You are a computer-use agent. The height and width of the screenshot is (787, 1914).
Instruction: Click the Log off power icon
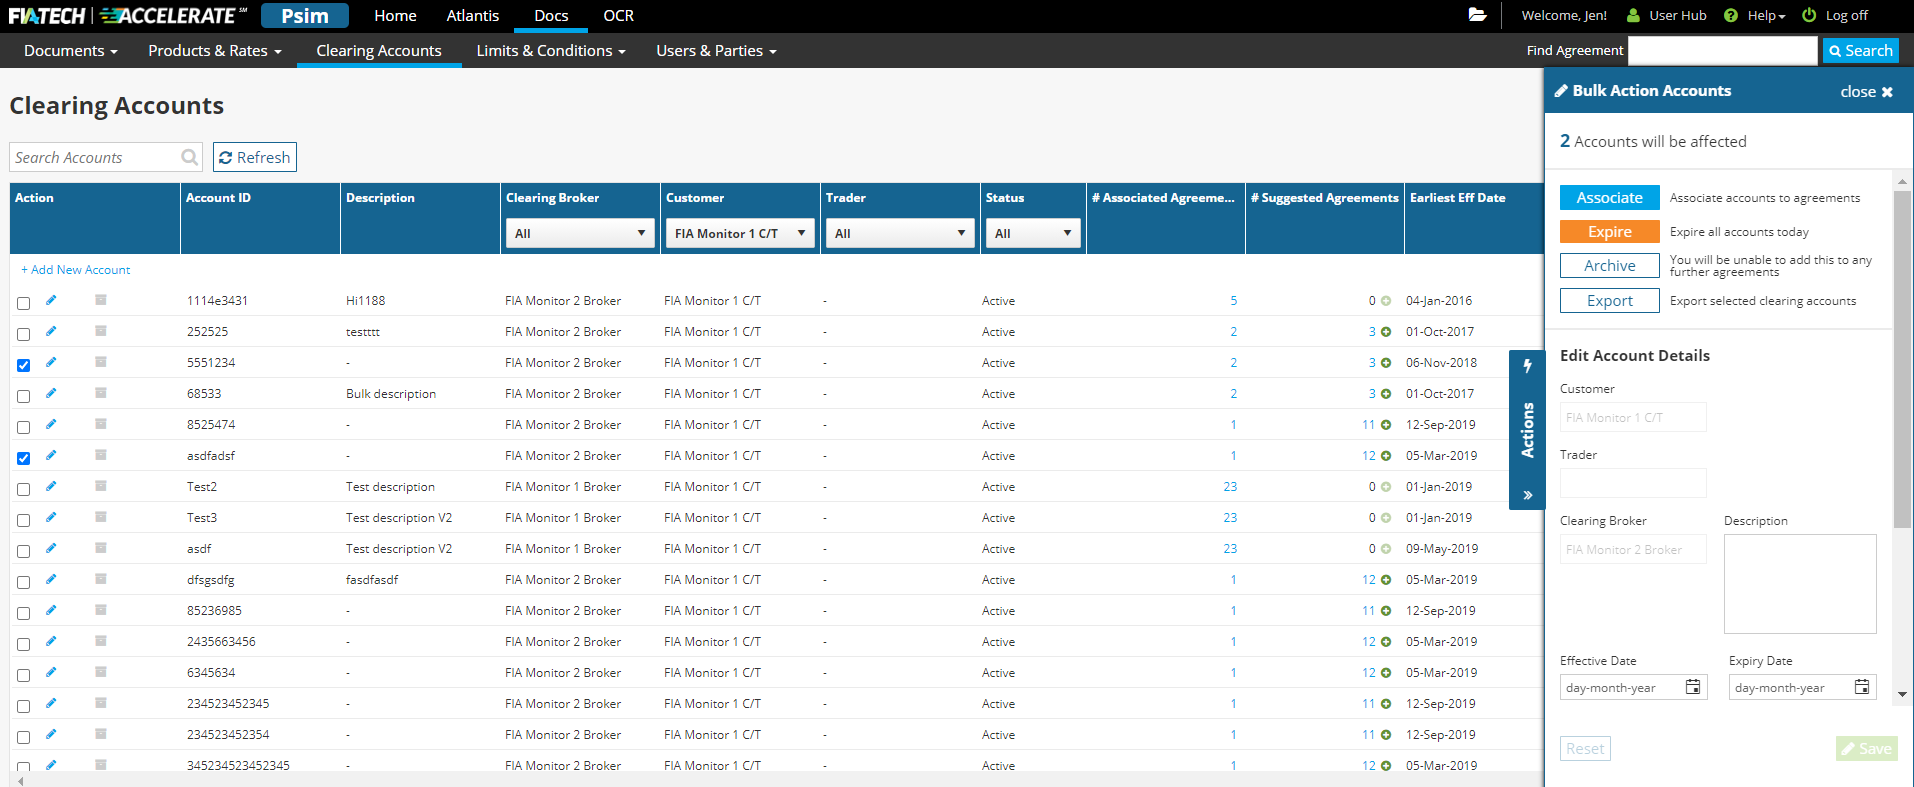(x=1809, y=16)
